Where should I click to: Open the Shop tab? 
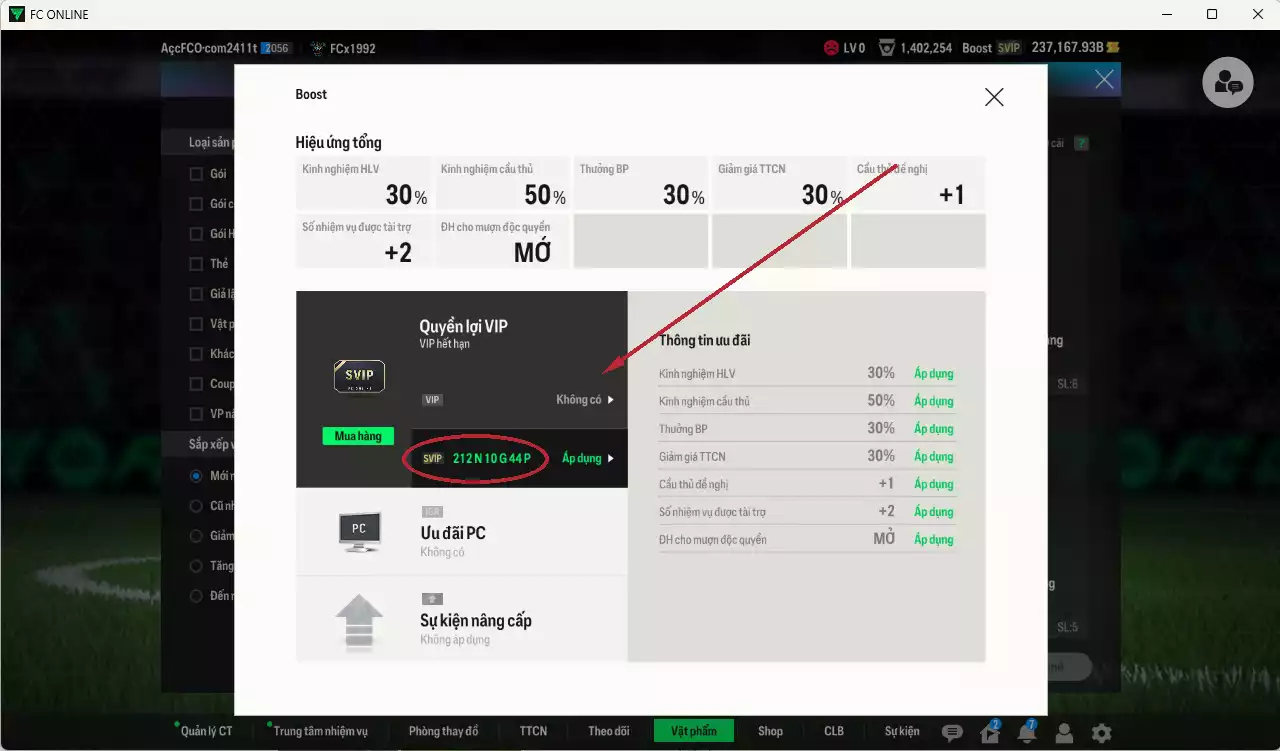coord(770,731)
